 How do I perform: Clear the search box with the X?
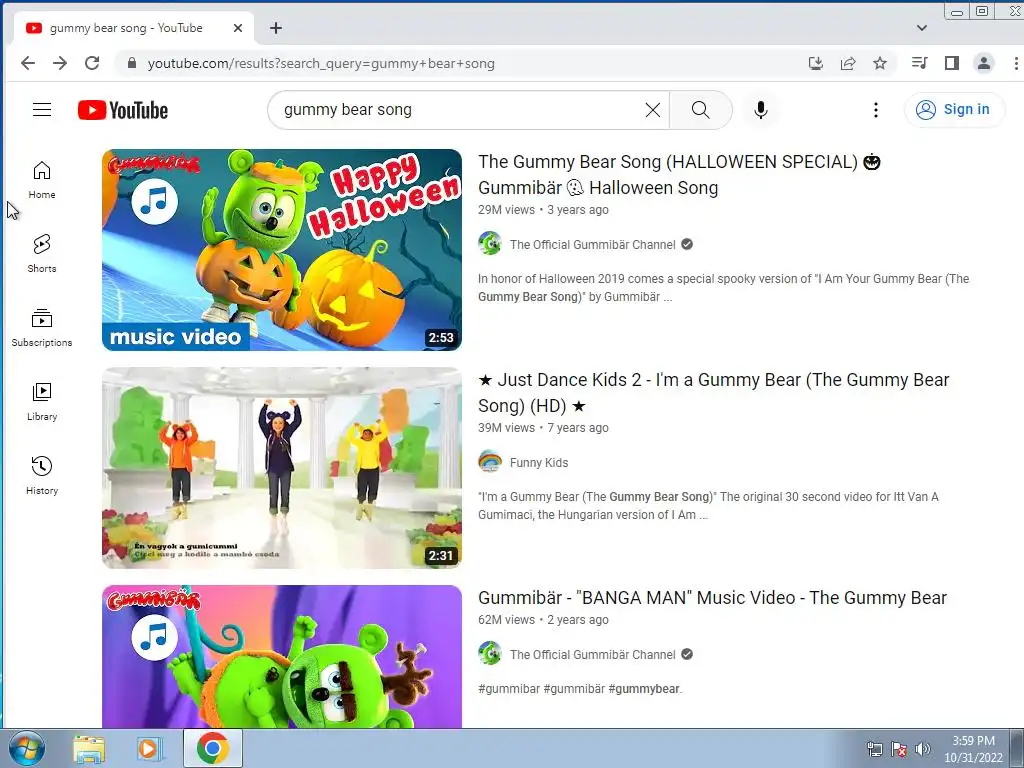tap(652, 110)
